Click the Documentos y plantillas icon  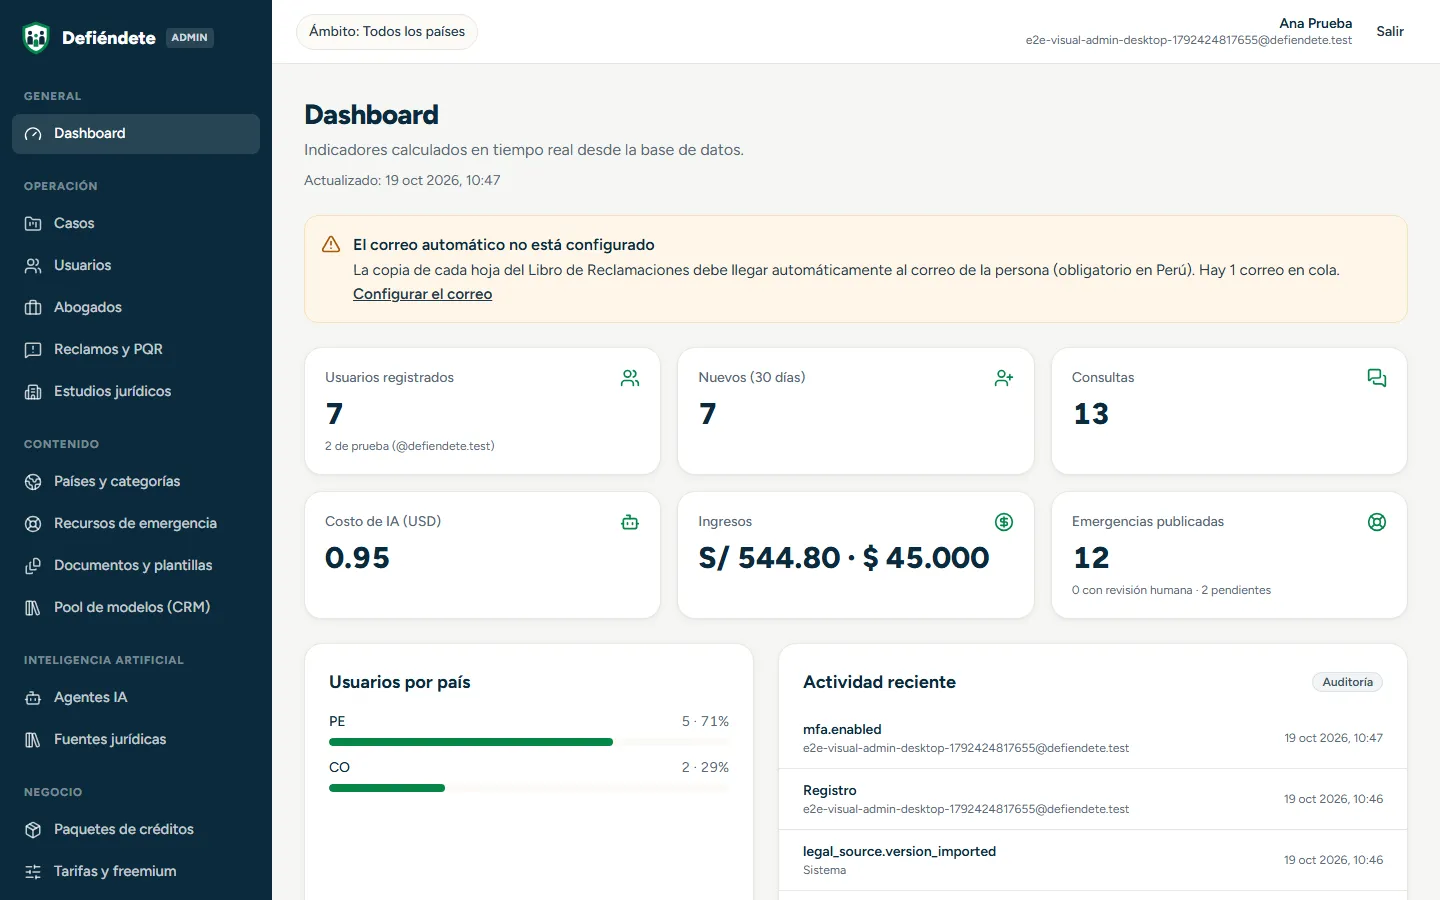pos(33,566)
